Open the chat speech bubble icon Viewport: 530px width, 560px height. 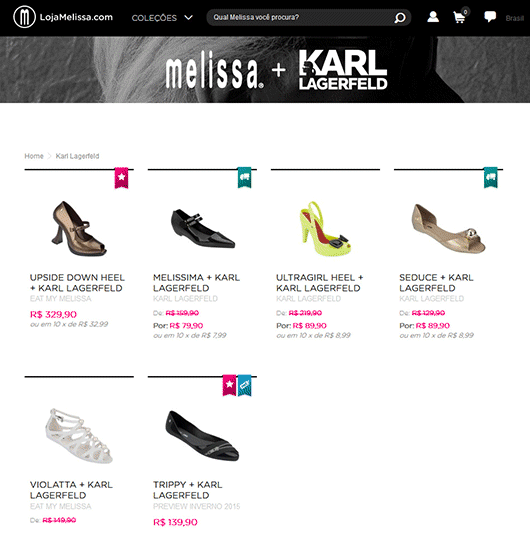click(490, 16)
